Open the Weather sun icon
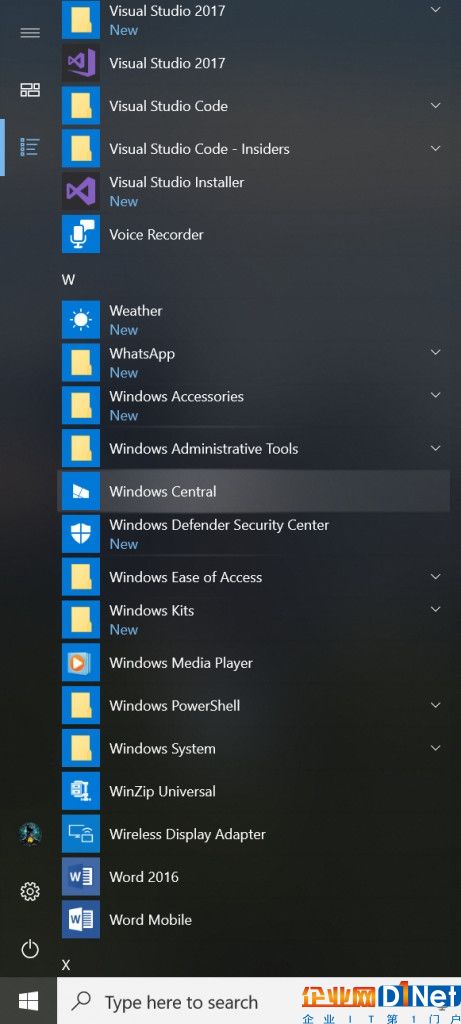Viewport: 461px width, 1024px height. pos(81,320)
